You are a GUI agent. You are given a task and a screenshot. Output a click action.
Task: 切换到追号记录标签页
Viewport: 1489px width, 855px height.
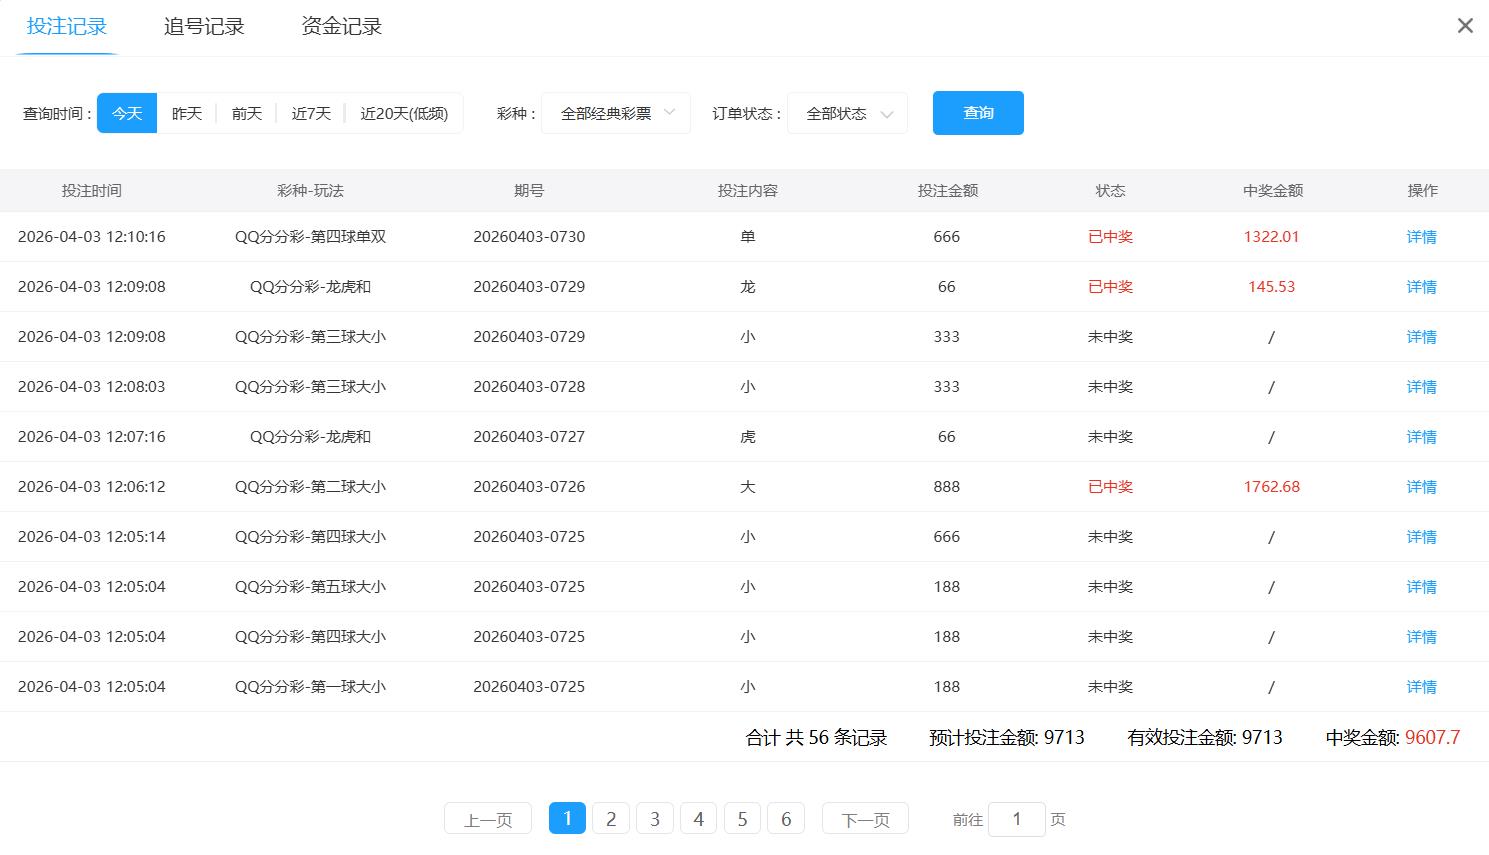click(204, 27)
